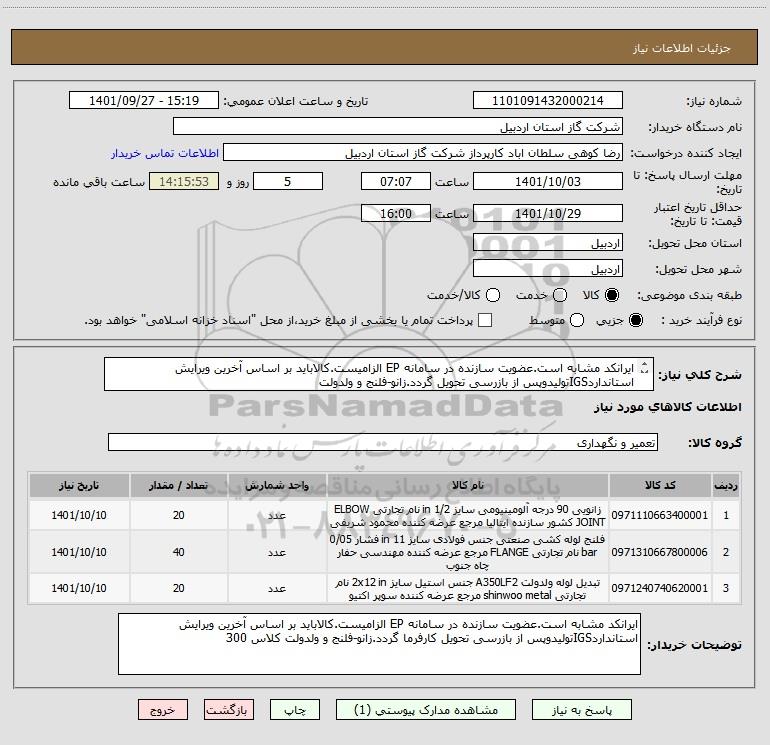The height and width of the screenshot is (745, 770).
Task: Click the deadline time field 07:07
Action: pos(396,181)
